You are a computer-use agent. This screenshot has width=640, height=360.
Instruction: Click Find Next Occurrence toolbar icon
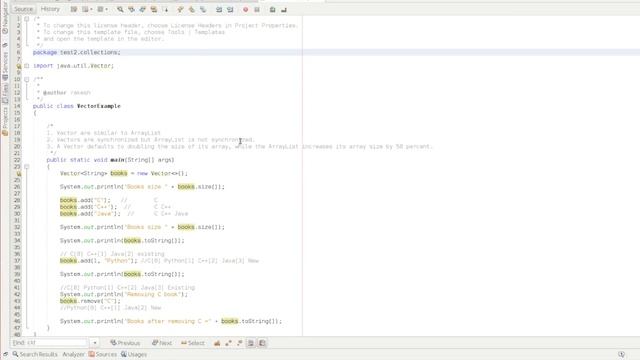point(142,9)
